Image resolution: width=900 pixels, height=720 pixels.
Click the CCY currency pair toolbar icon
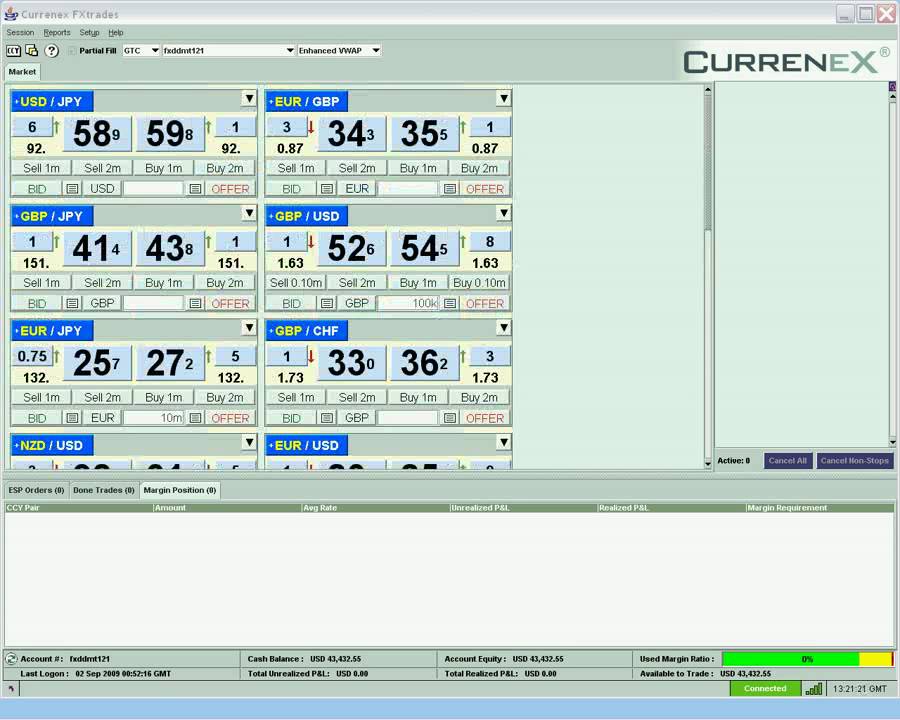[13, 51]
